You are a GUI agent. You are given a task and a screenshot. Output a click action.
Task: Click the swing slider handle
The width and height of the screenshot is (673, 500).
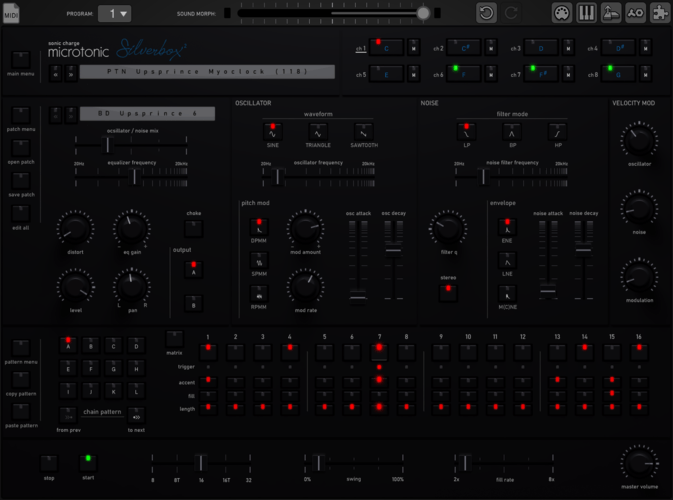click(318, 463)
